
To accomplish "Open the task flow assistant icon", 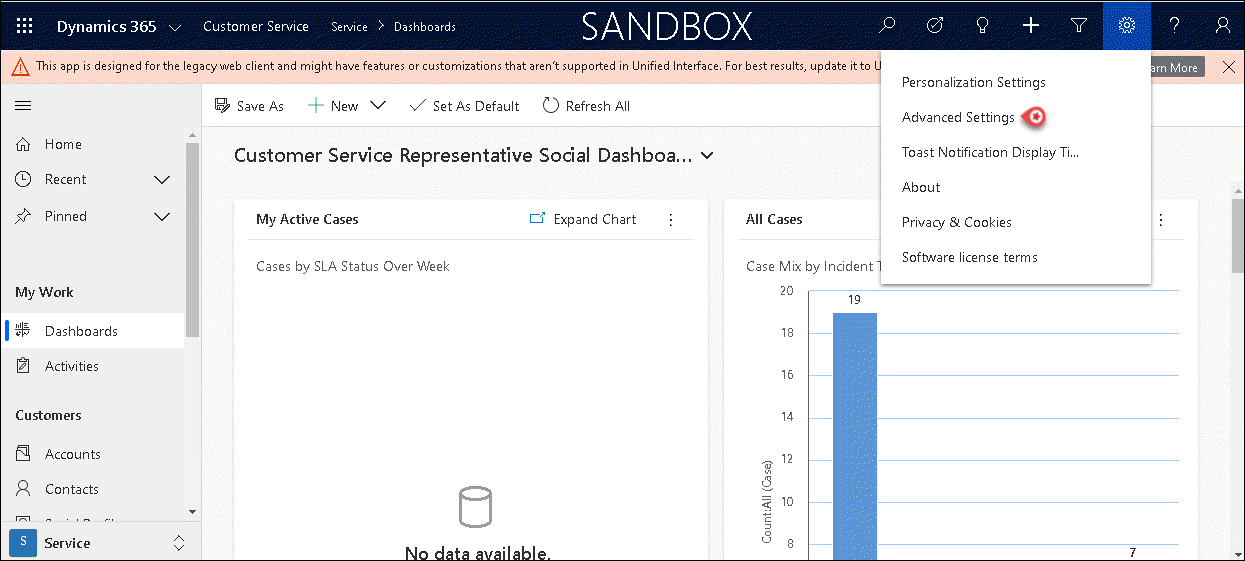I will [x=935, y=26].
